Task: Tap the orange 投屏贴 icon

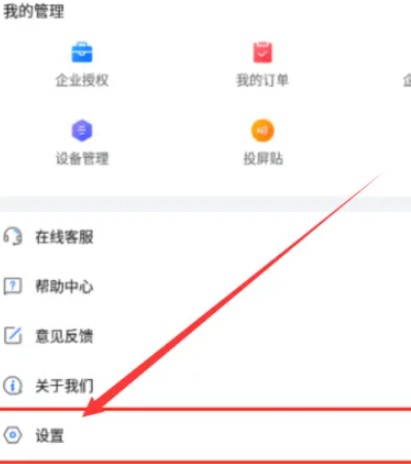Action: pyautogui.click(x=263, y=130)
